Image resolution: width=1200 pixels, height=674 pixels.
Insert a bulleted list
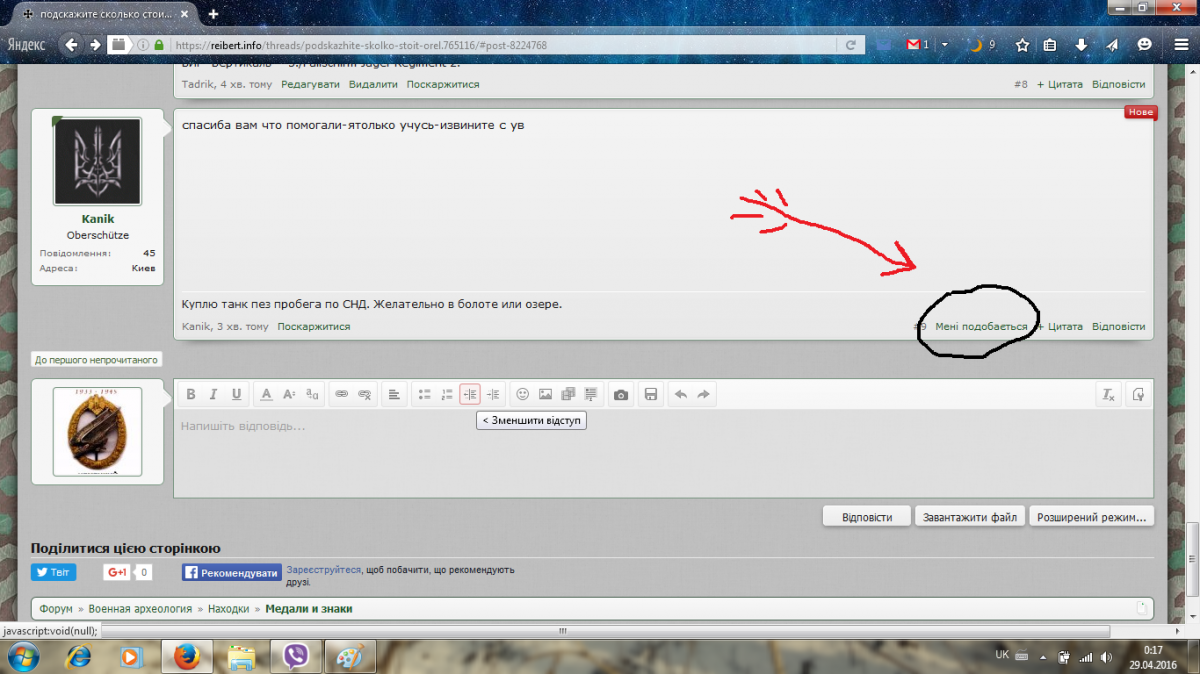tap(424, 395)
